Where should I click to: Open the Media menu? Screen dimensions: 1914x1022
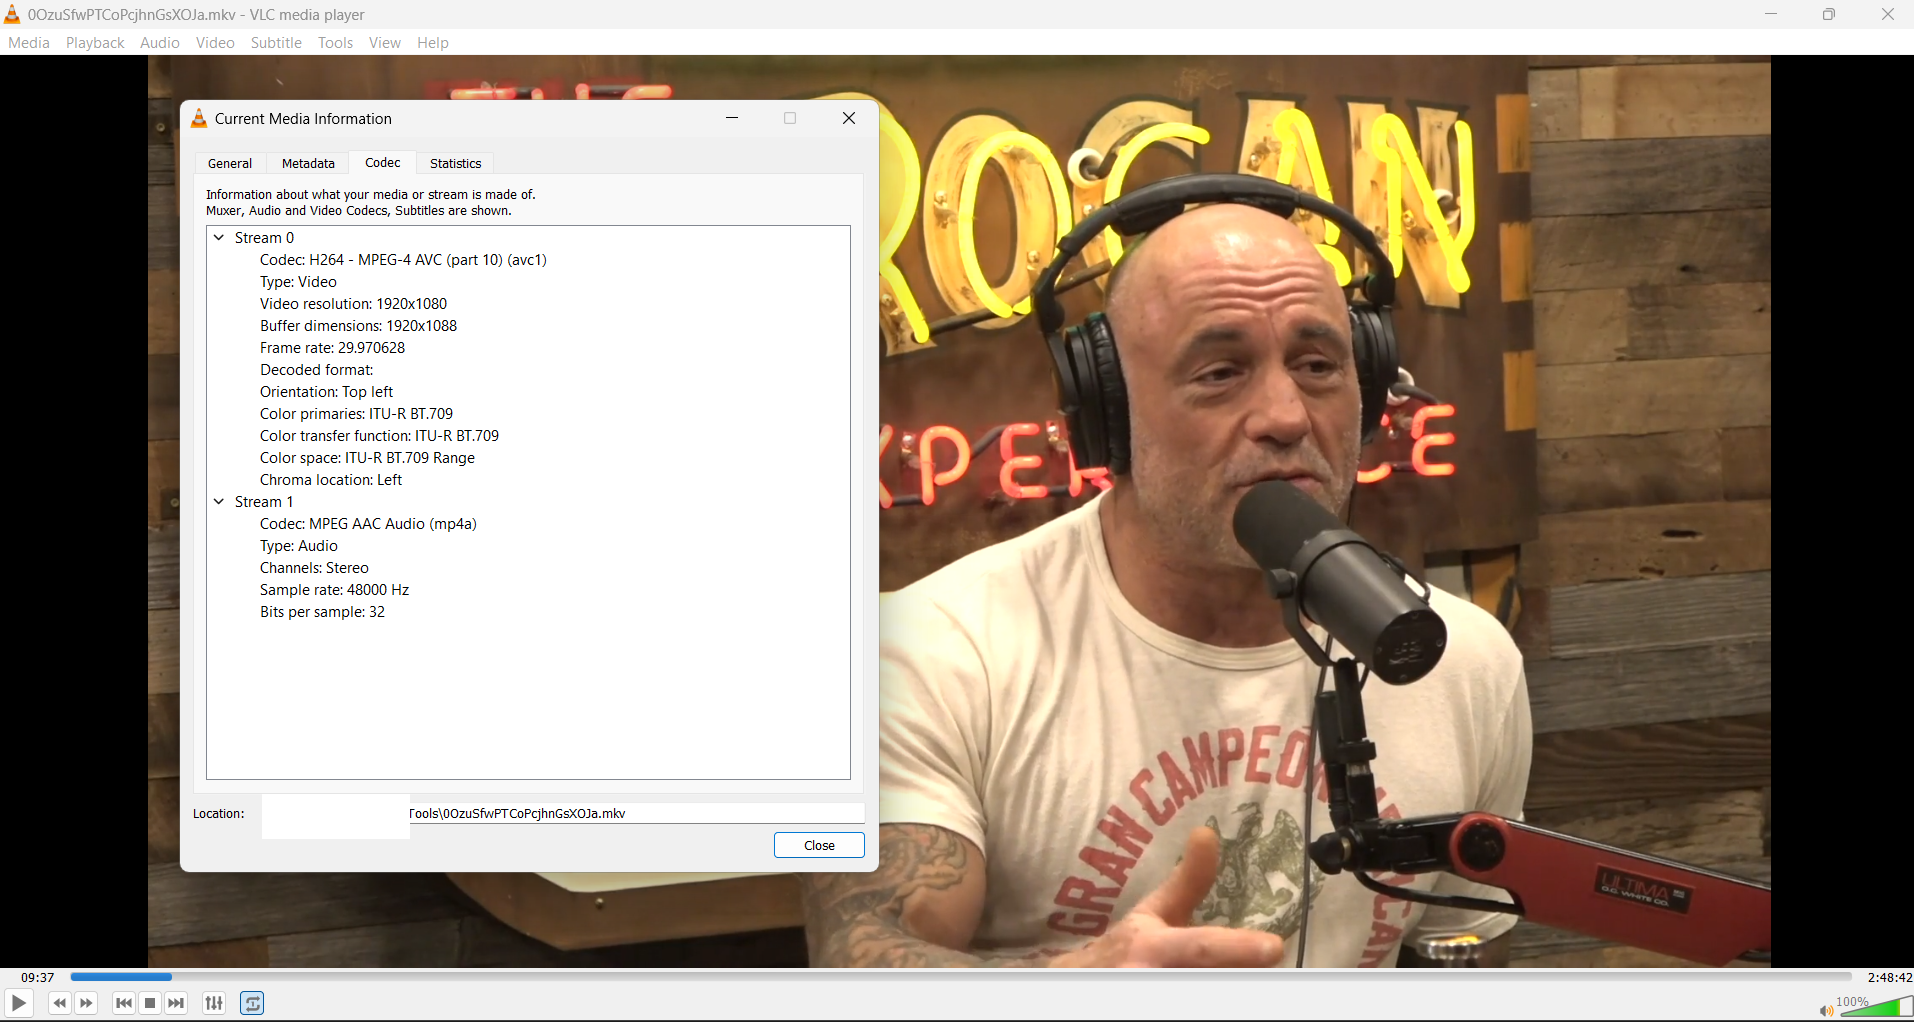29,42
